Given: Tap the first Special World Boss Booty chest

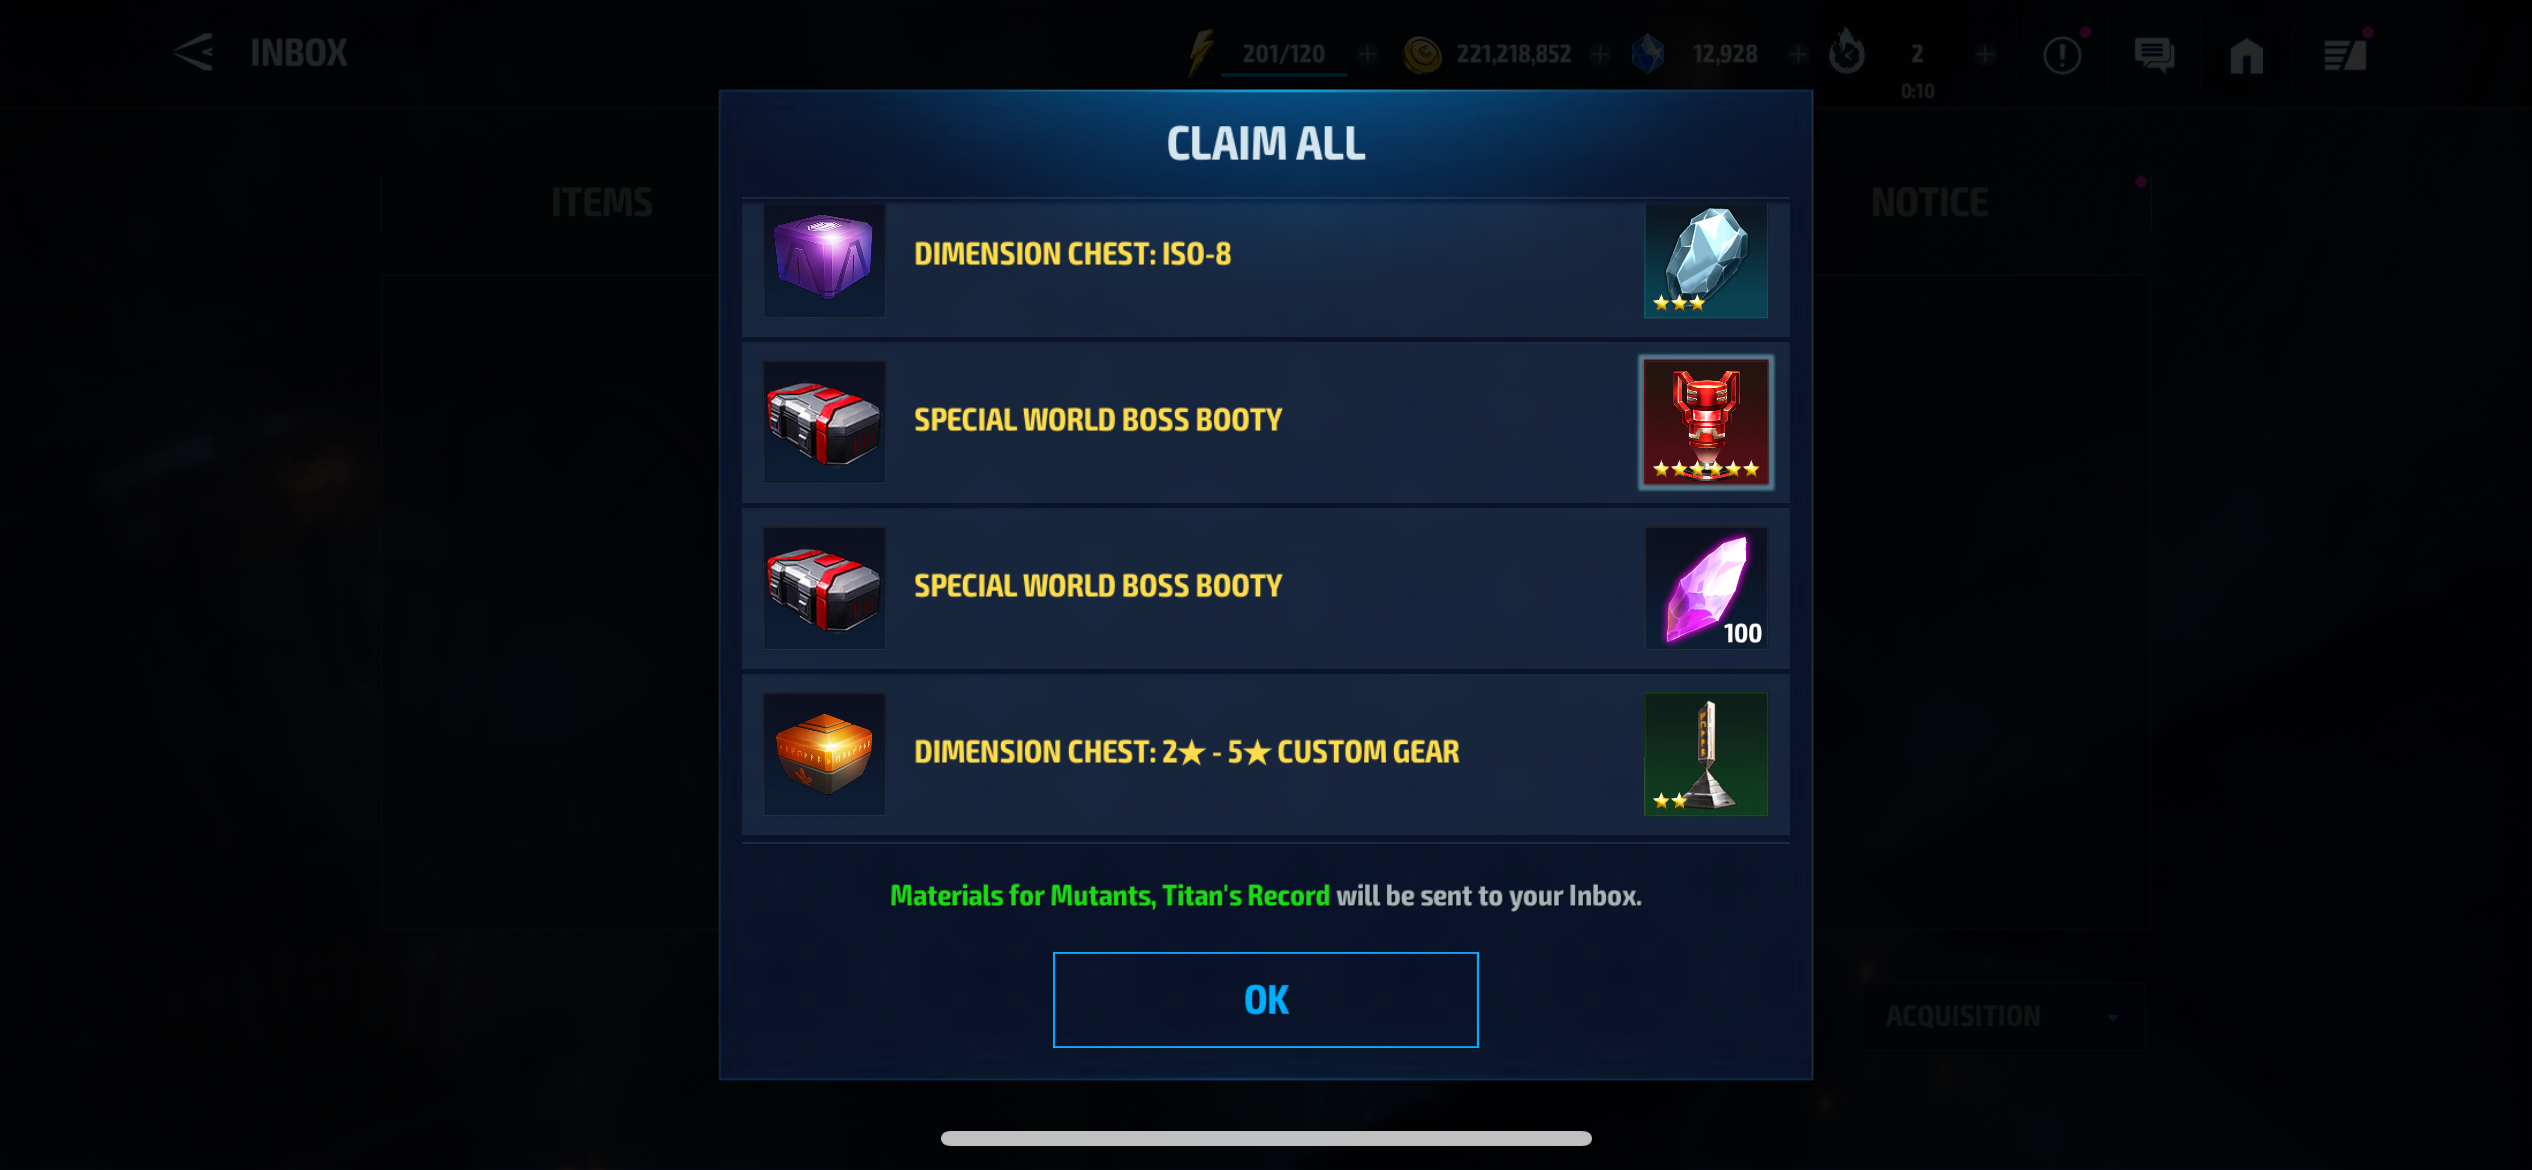Looking at the screenshot, I should tap(824, 422).
